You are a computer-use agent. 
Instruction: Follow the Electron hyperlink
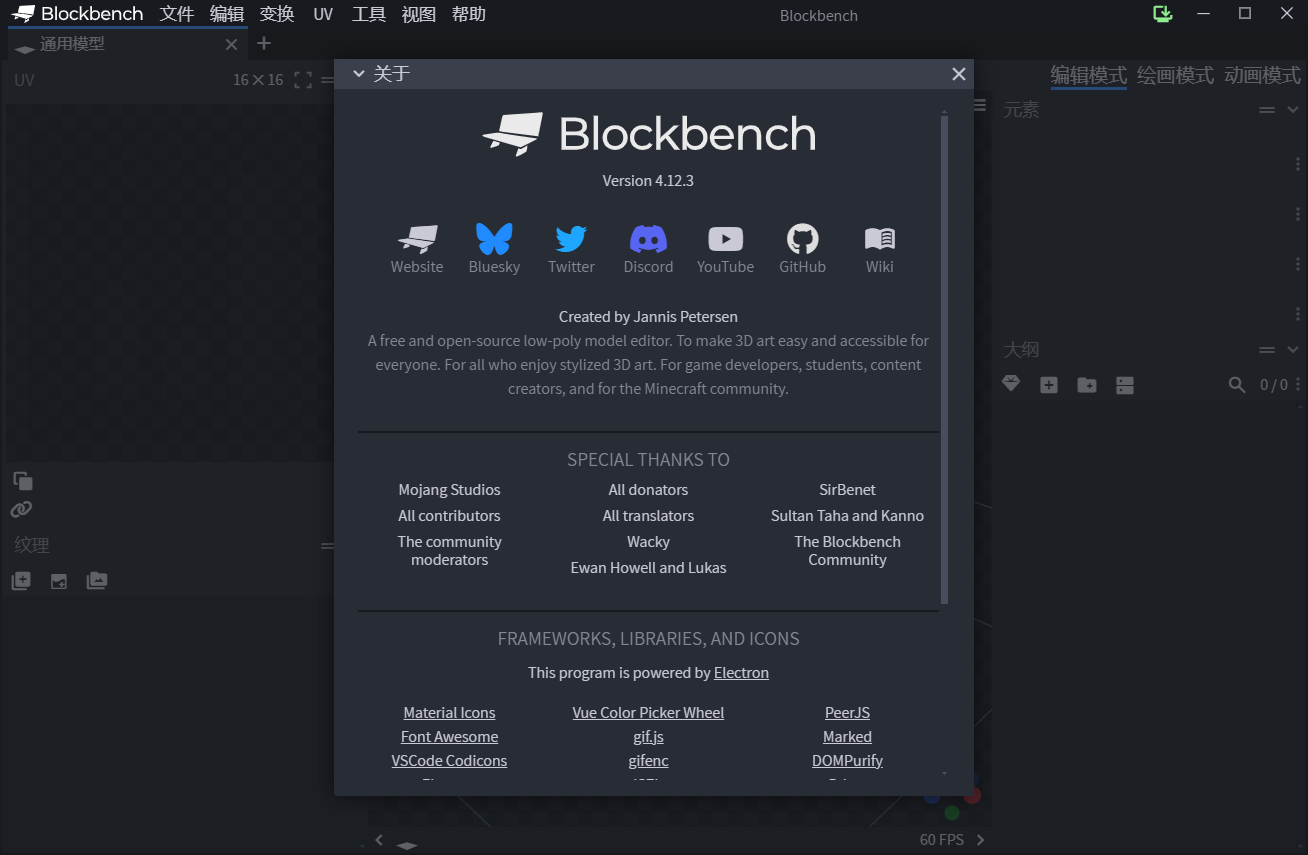(x=741, y=673)
